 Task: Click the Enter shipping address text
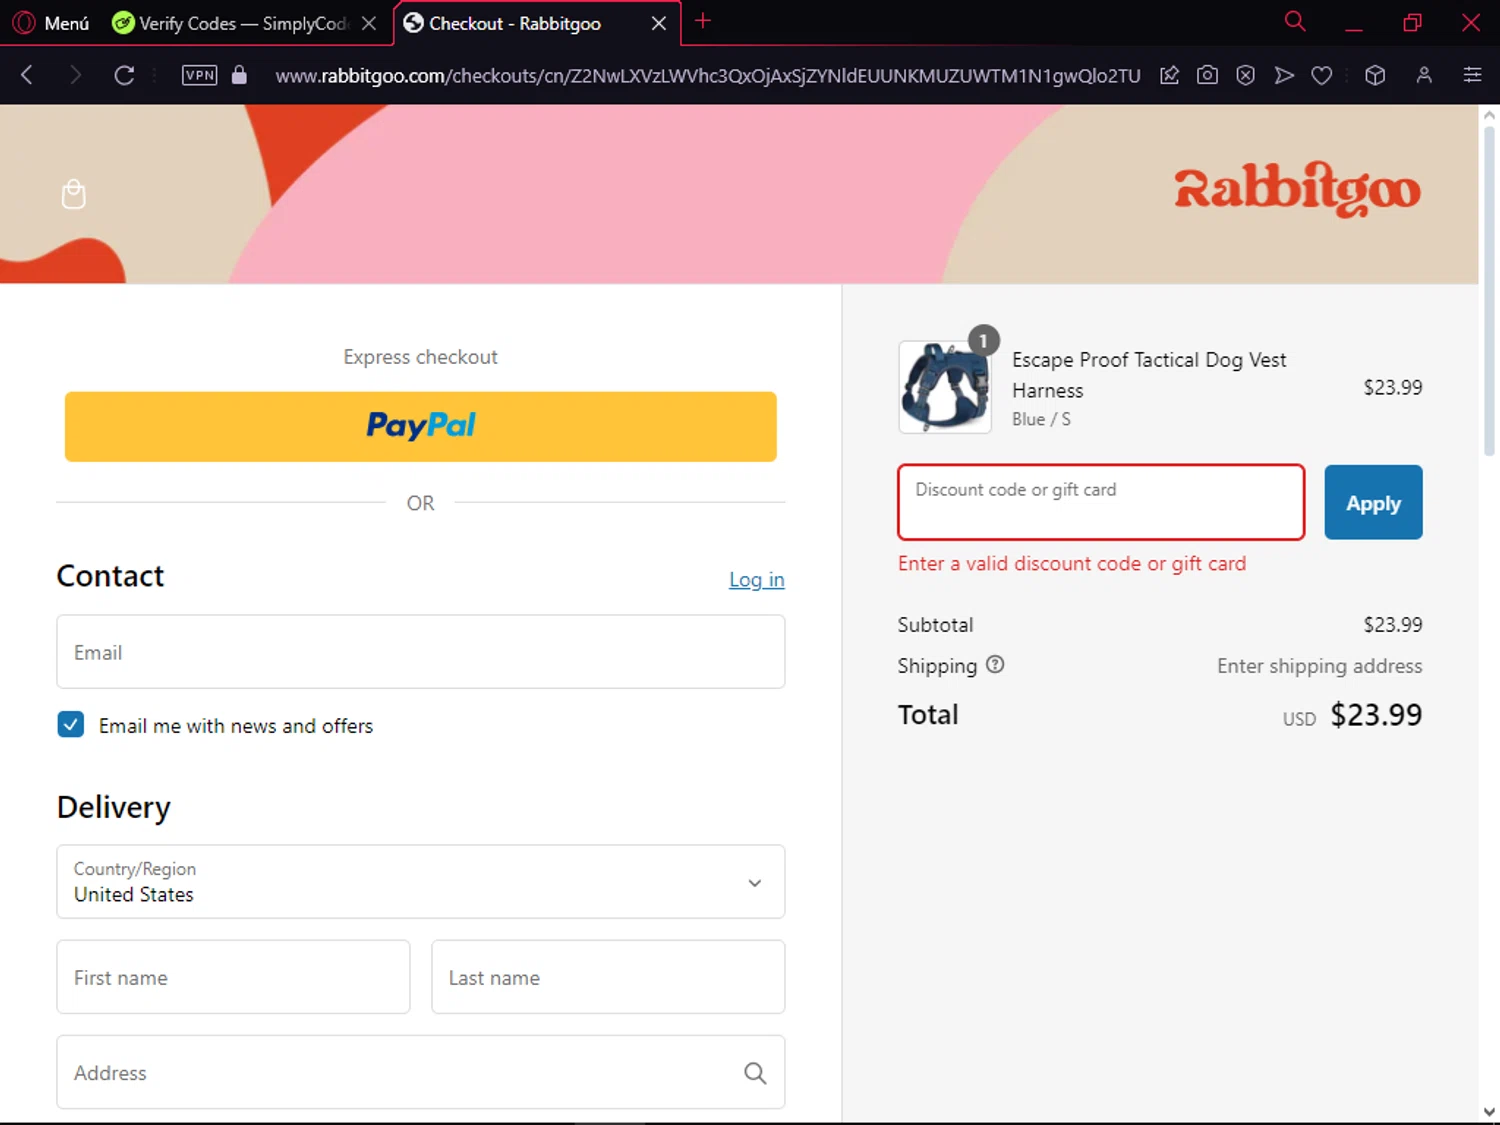[x=1319, y=666]
